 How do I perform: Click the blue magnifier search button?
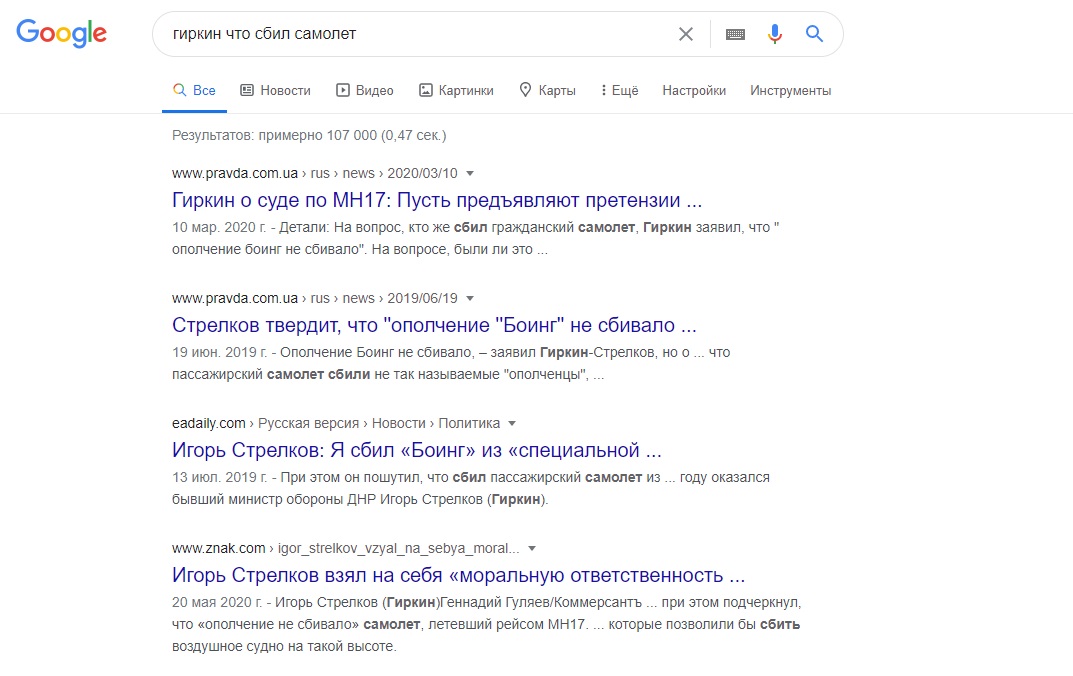click(814, 34)
